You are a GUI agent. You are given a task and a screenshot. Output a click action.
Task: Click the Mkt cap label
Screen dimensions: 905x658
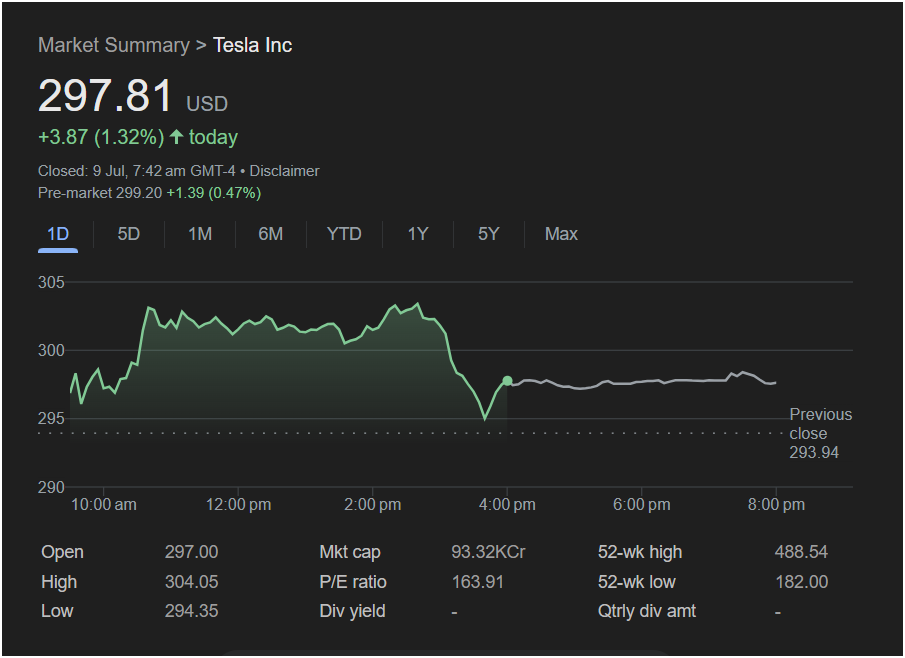350,552
